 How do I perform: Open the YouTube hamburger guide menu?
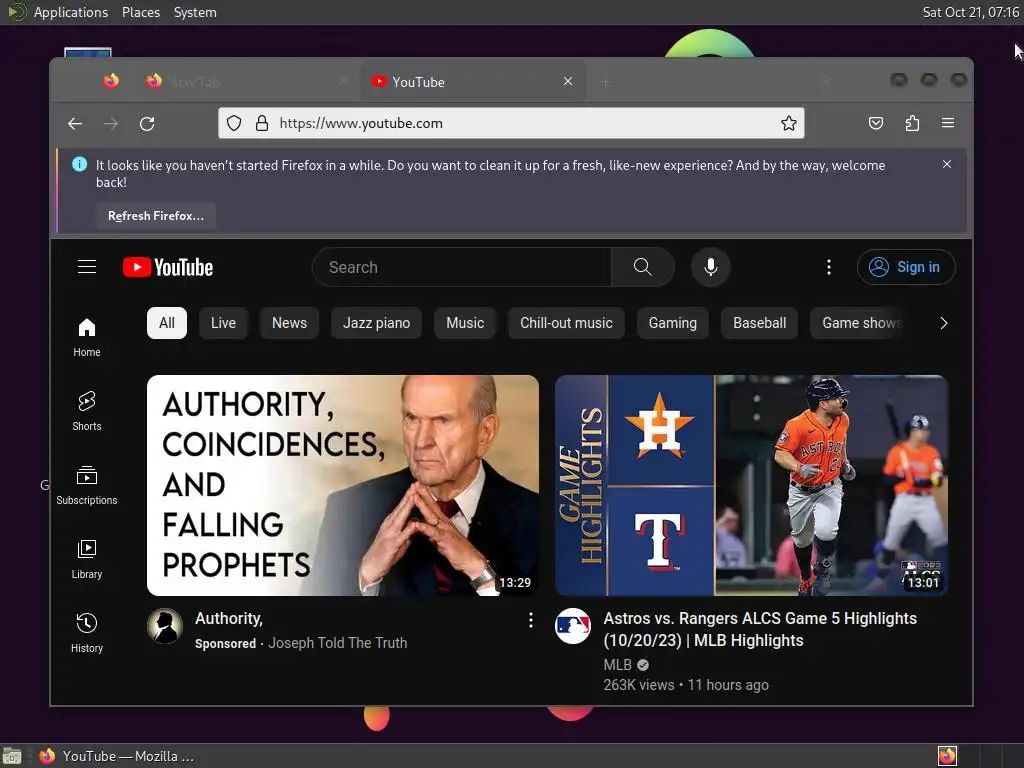(x=87, y=267)
